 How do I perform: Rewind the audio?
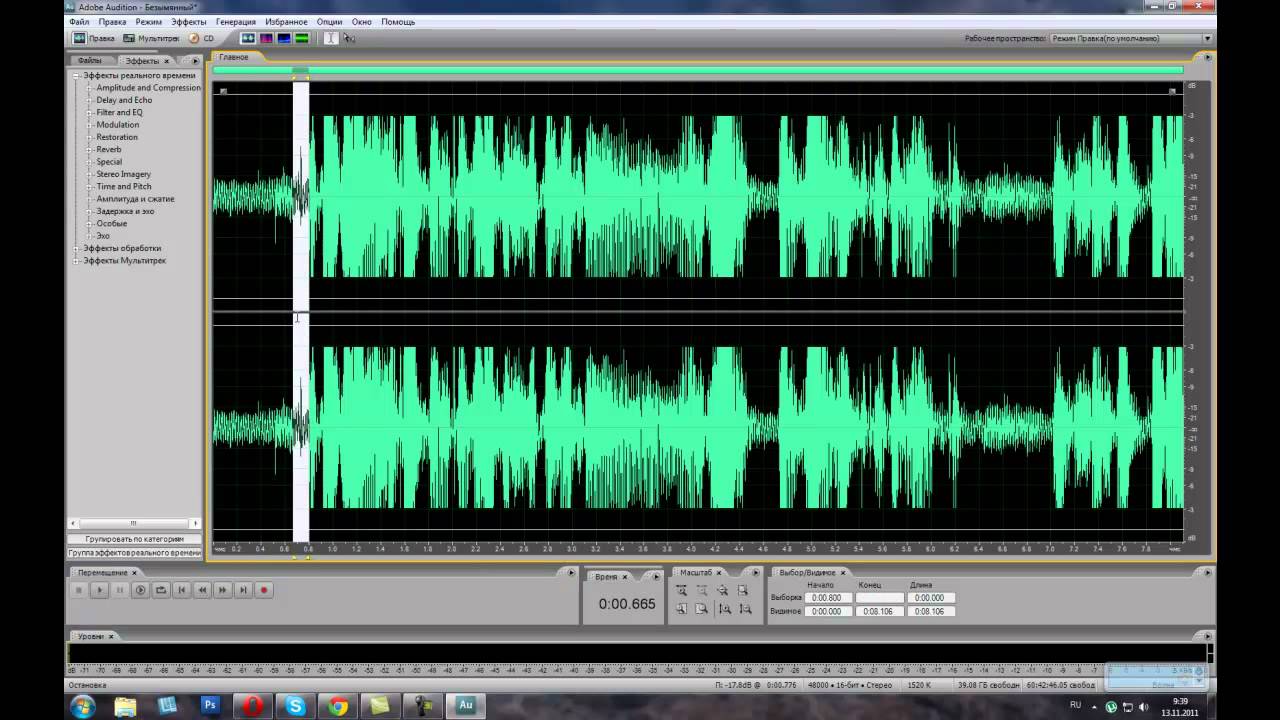pyautogui.click(x=202, y=590)
